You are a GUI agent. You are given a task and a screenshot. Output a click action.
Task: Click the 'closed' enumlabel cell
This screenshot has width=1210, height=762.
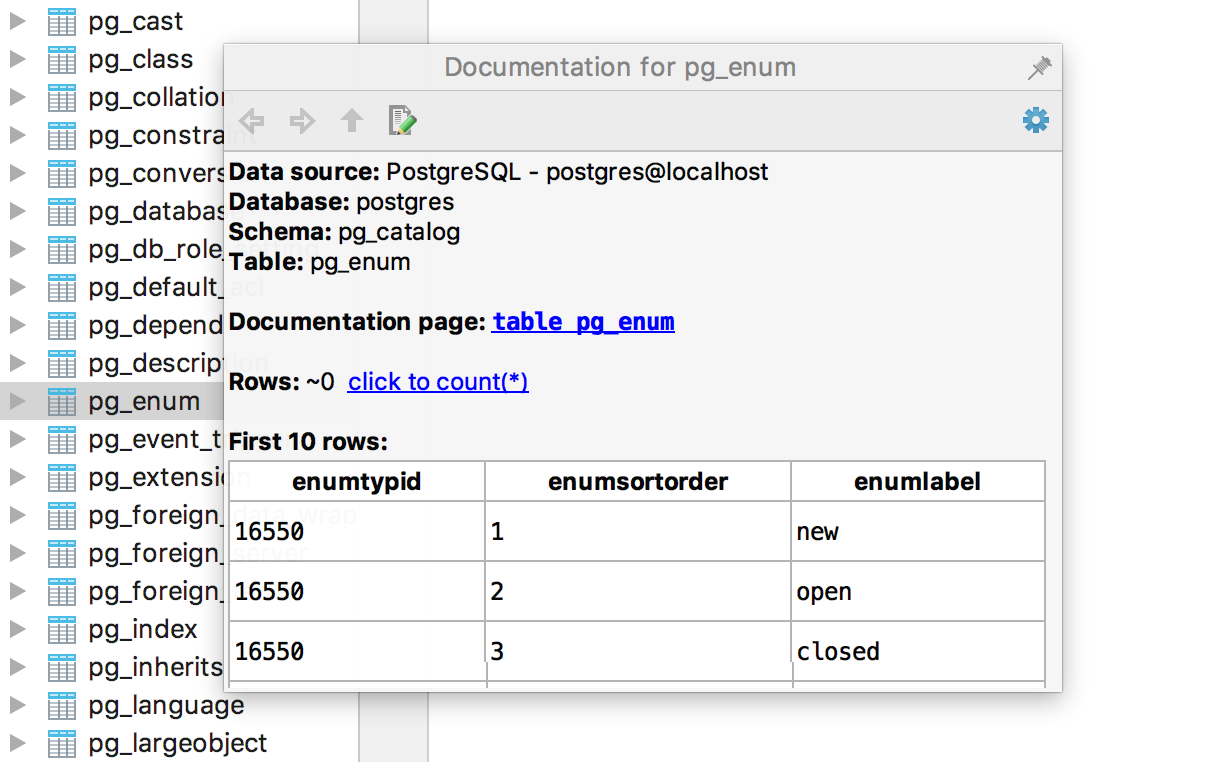coord(918,651)
